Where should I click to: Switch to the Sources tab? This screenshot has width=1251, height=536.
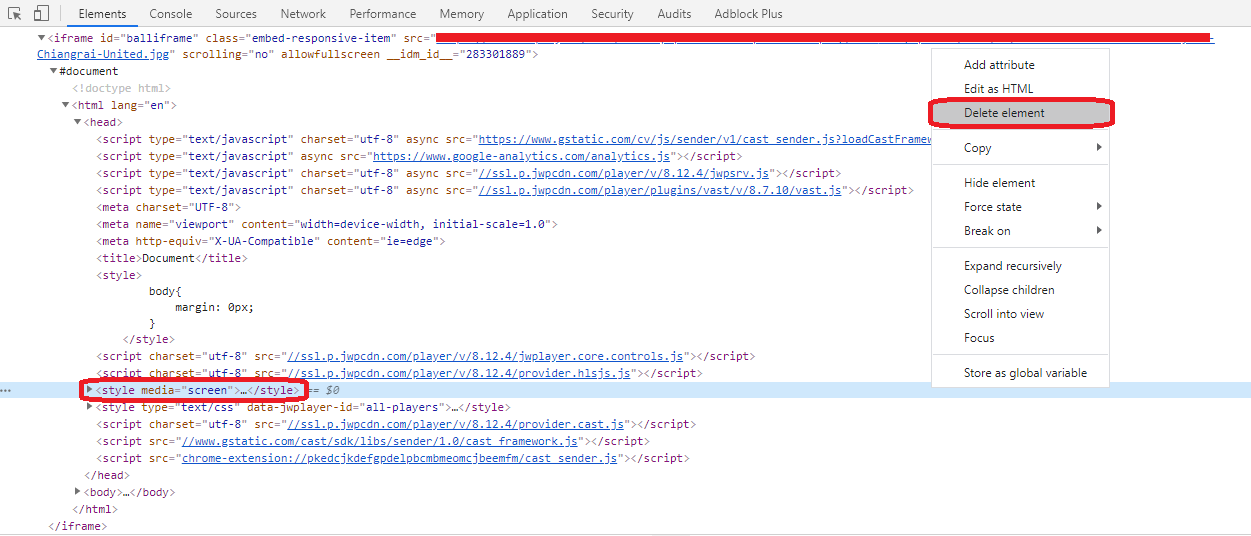(236, 14)
